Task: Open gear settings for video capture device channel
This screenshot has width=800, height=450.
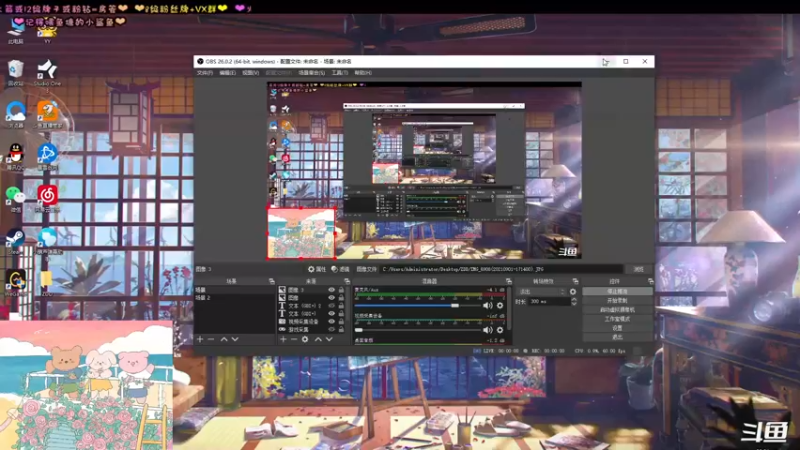Action: (x=500, y=330)
